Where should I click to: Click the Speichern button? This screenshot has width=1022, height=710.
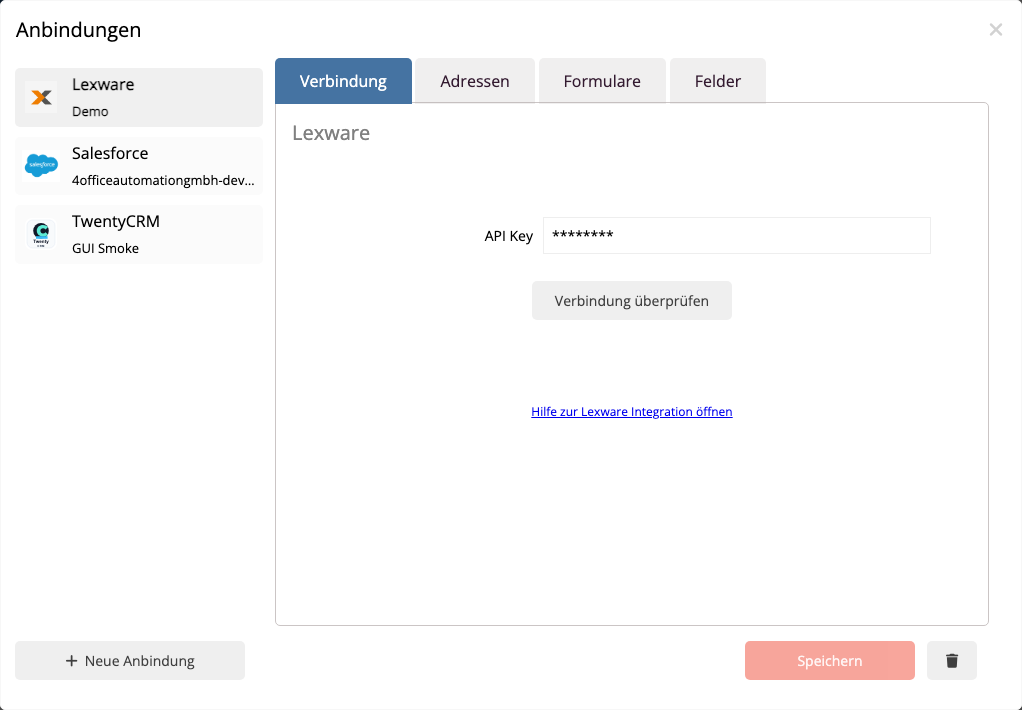click(830, 660)
